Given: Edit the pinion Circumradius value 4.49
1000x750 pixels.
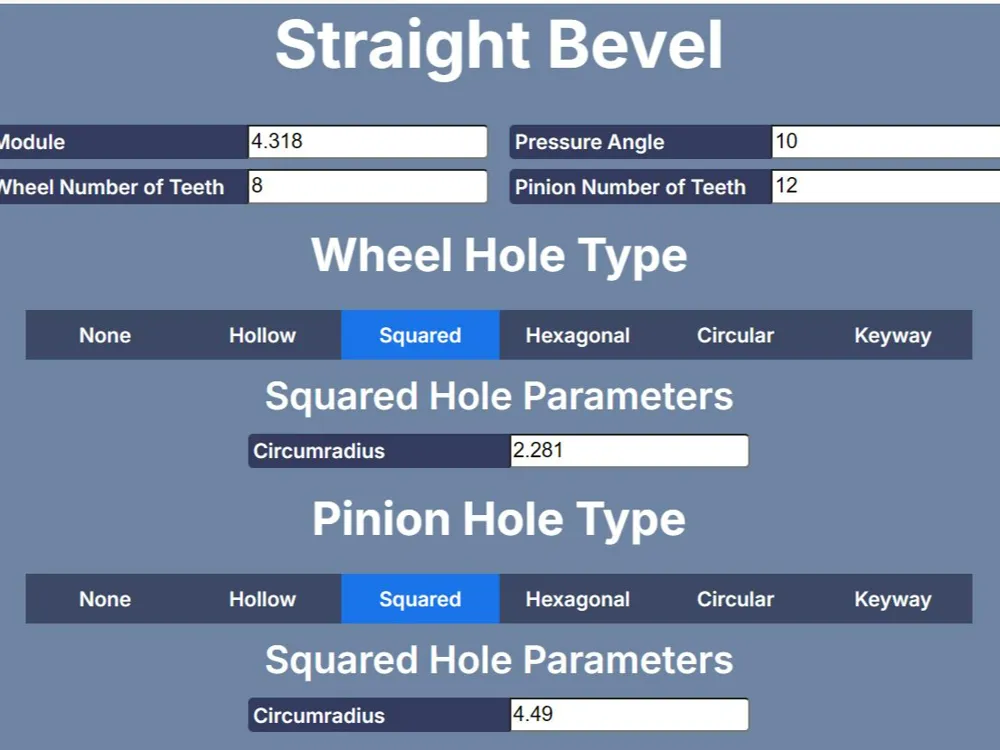Looking at the screenshot, I should (x=629, y=714).
